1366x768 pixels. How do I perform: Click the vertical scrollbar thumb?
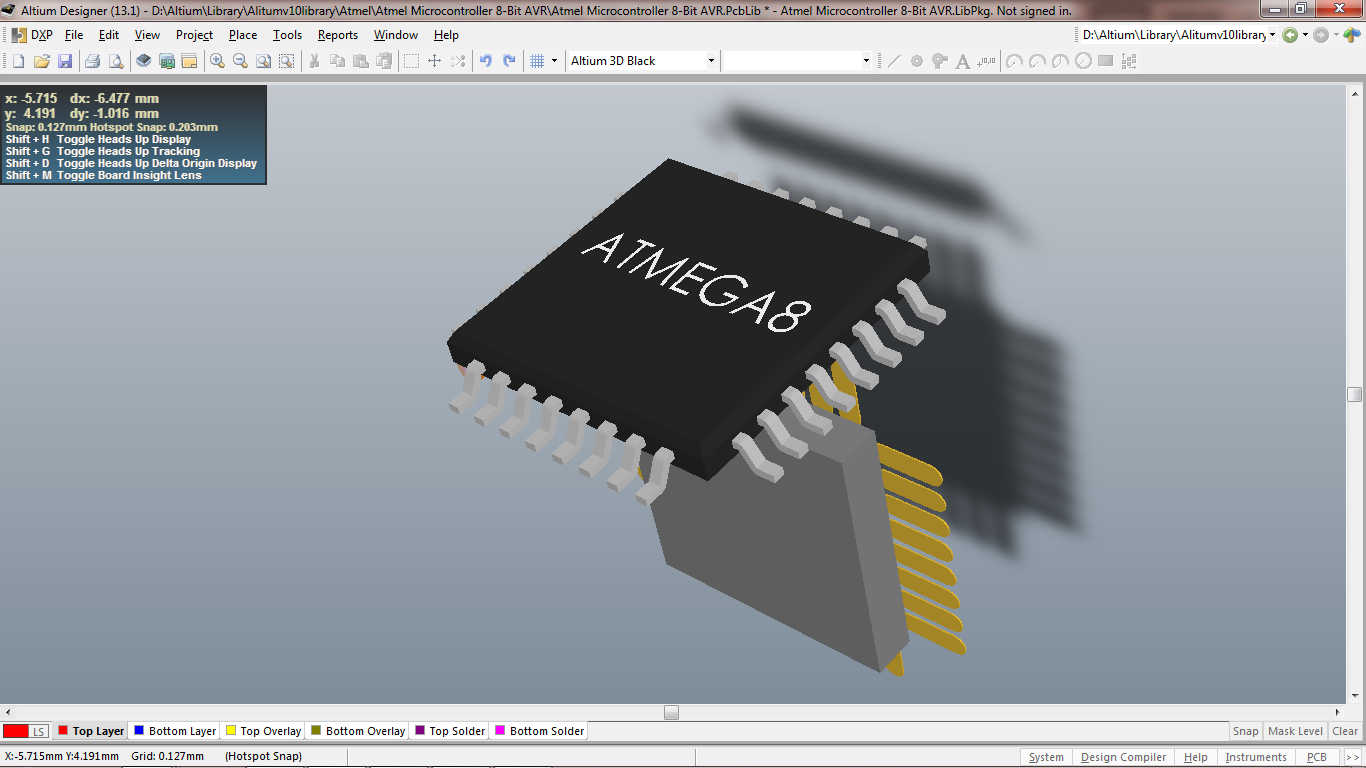pos(1354,394)
